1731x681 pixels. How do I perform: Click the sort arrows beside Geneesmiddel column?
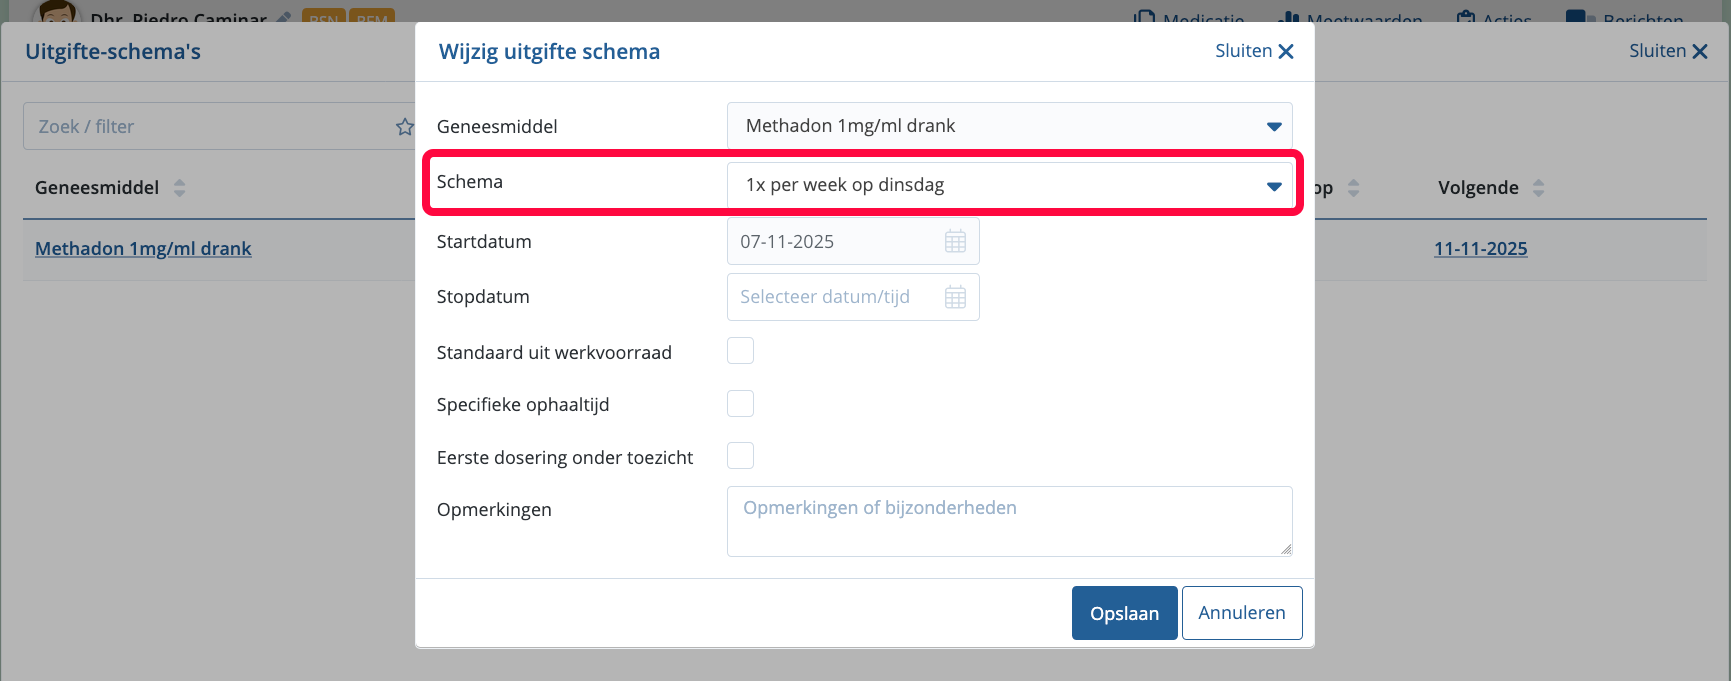point(180,188)
